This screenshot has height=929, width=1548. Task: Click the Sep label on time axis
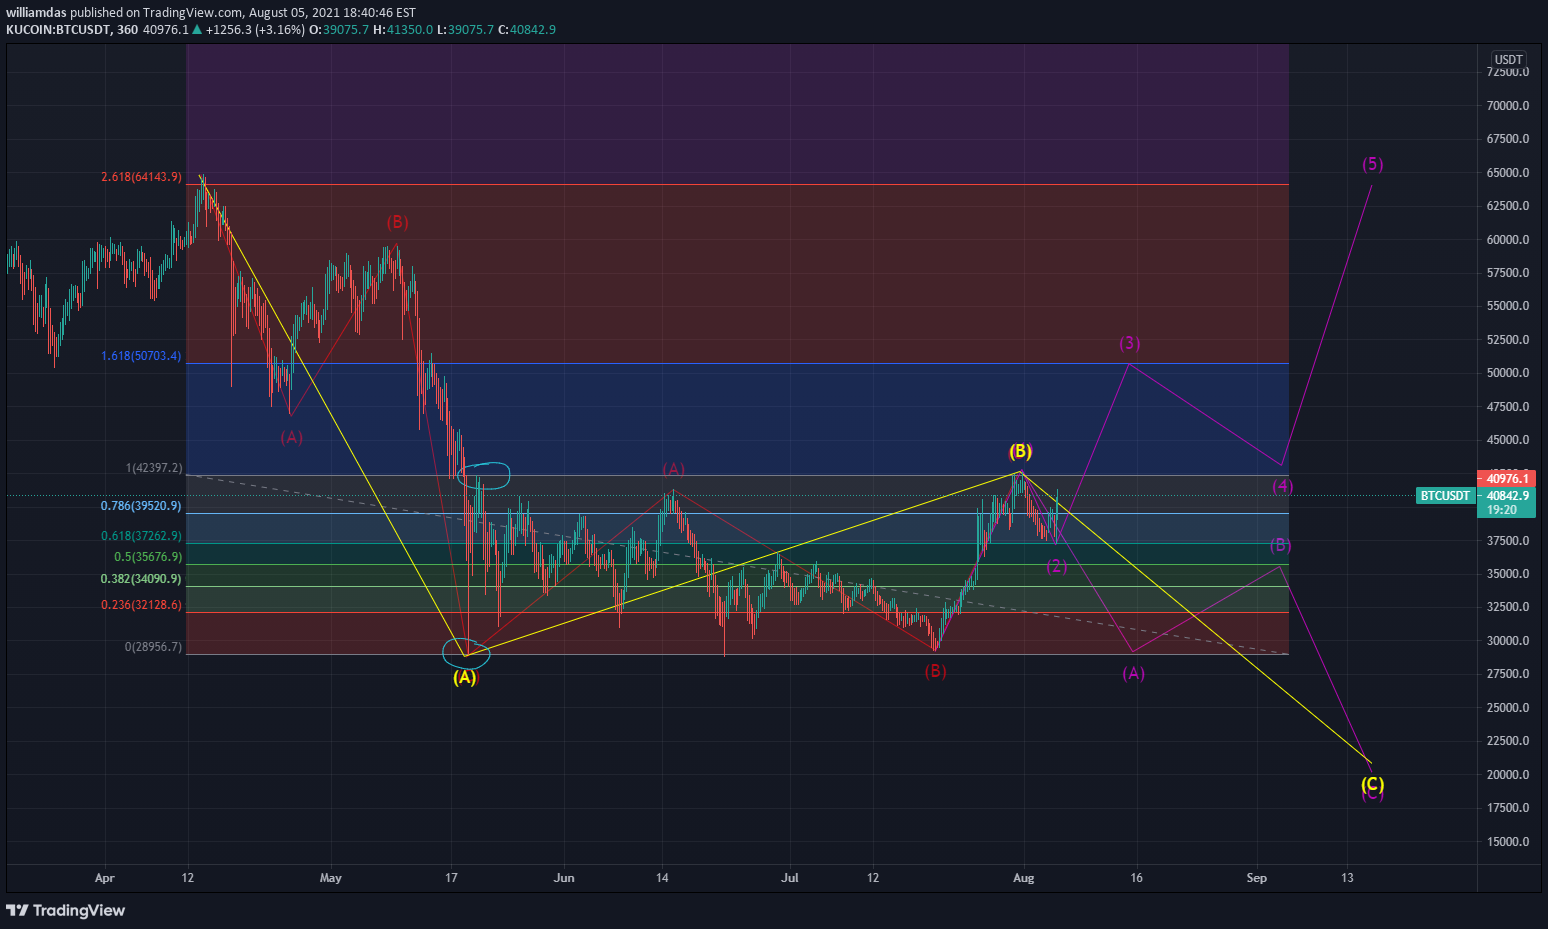1257,878
